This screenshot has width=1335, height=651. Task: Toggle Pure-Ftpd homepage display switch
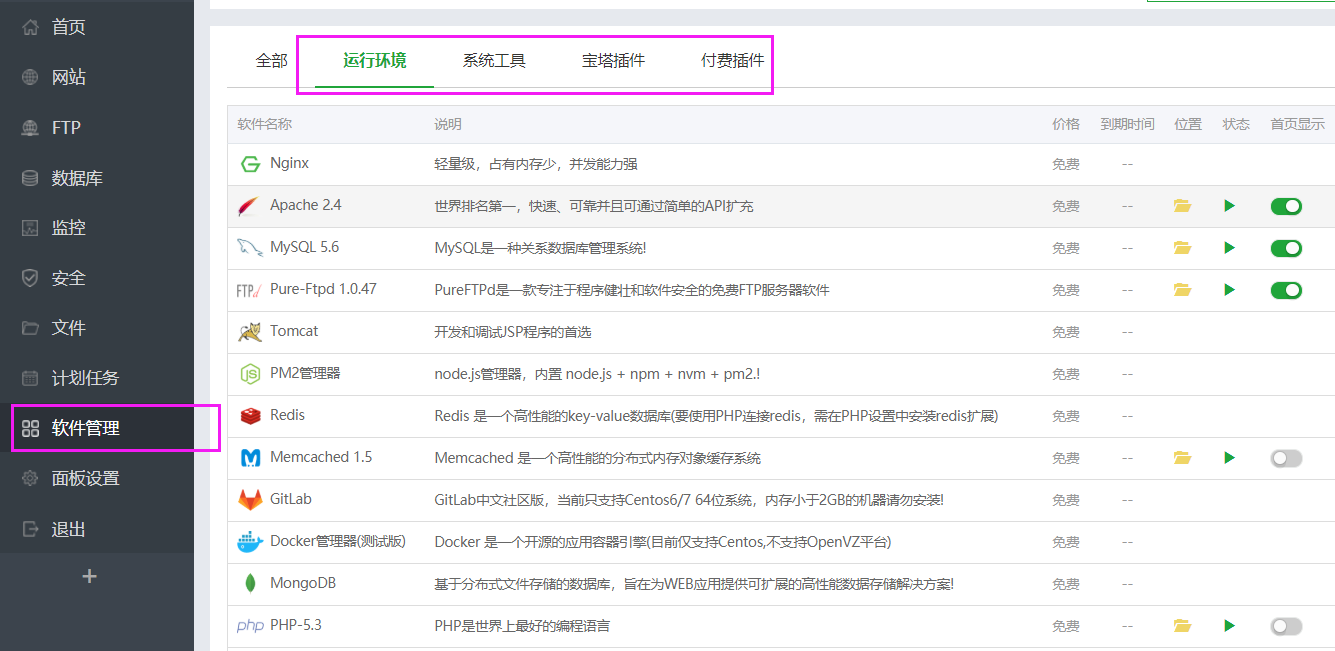coord(1287,290)
